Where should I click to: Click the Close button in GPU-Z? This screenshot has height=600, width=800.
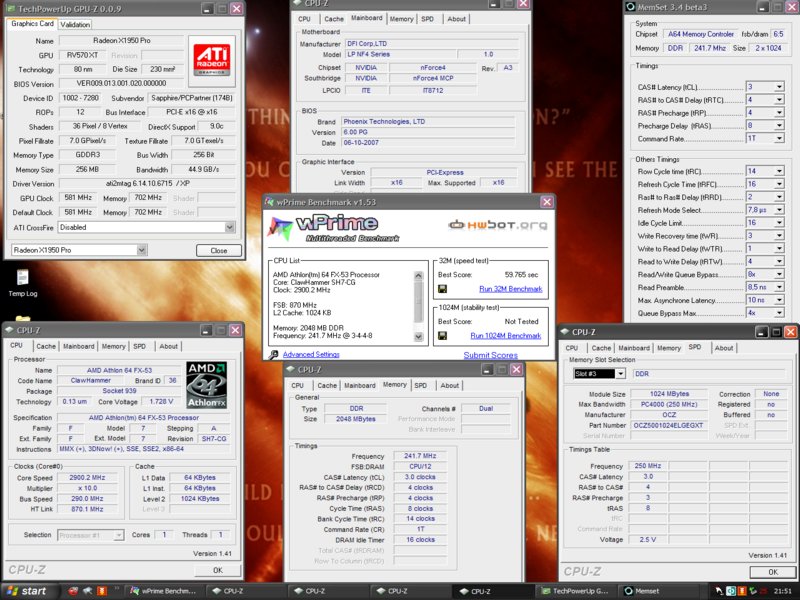(219, 251)
